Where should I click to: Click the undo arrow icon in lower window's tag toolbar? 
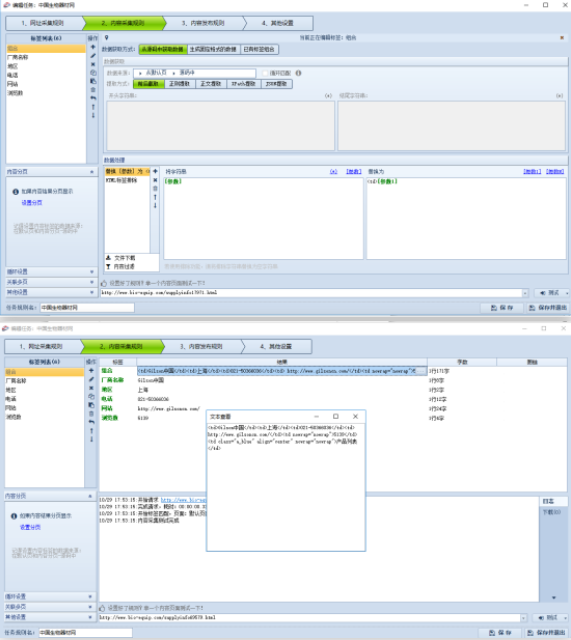(x=91, y=422)
